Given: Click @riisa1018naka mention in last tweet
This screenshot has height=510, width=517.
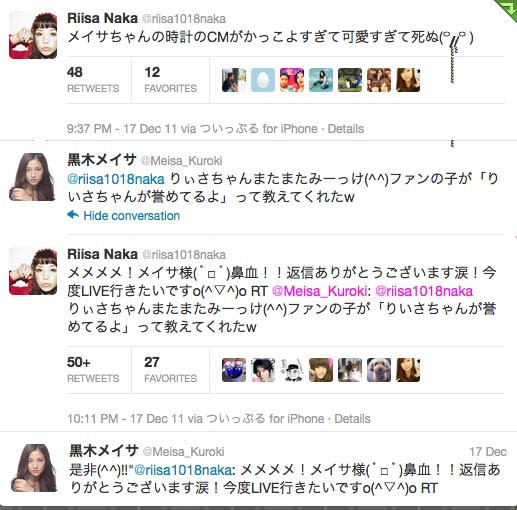Looking at the screenshot, I should [x=184, y=470].
